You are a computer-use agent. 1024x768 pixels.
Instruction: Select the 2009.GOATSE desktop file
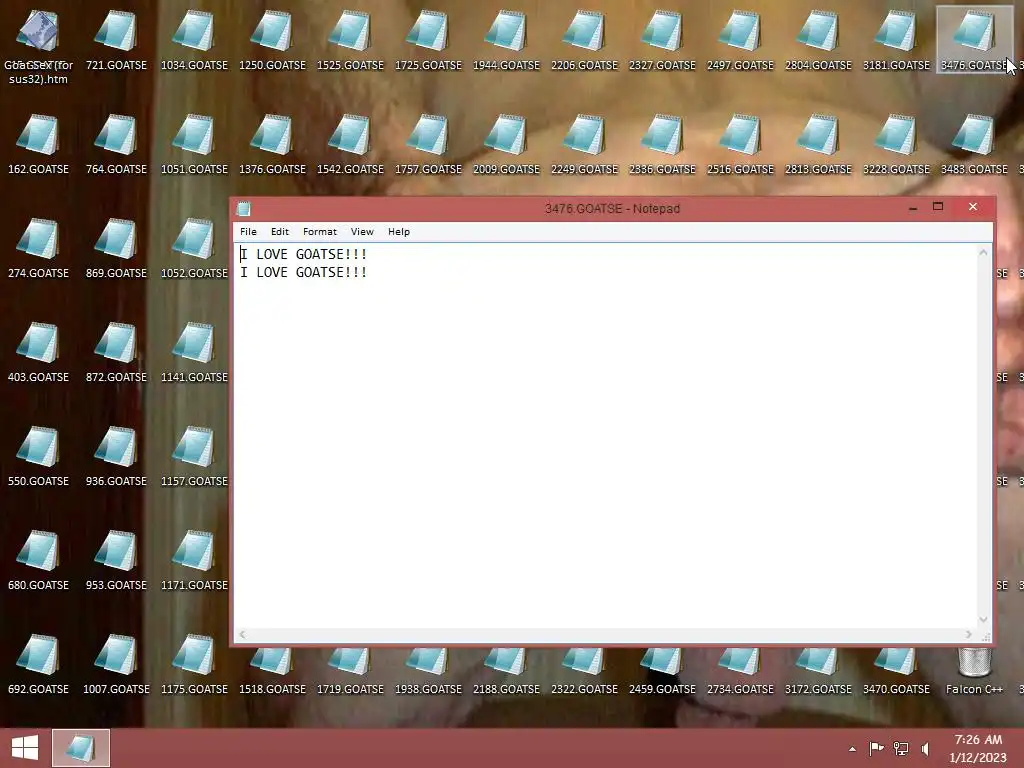(x=506, y=144)
